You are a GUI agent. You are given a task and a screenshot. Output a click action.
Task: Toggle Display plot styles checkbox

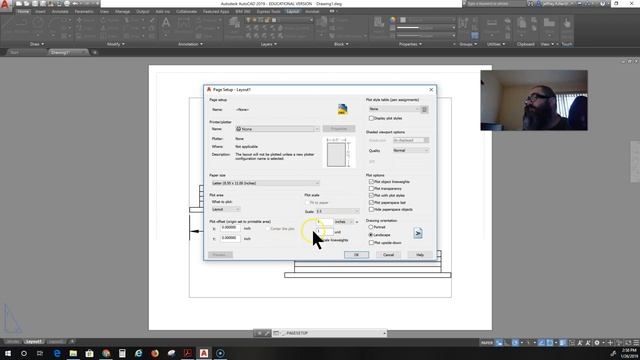tap(371, 118)
